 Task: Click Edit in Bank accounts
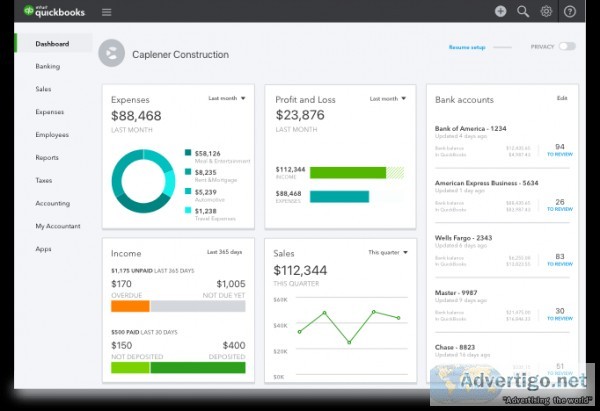(x=562, y=98)
